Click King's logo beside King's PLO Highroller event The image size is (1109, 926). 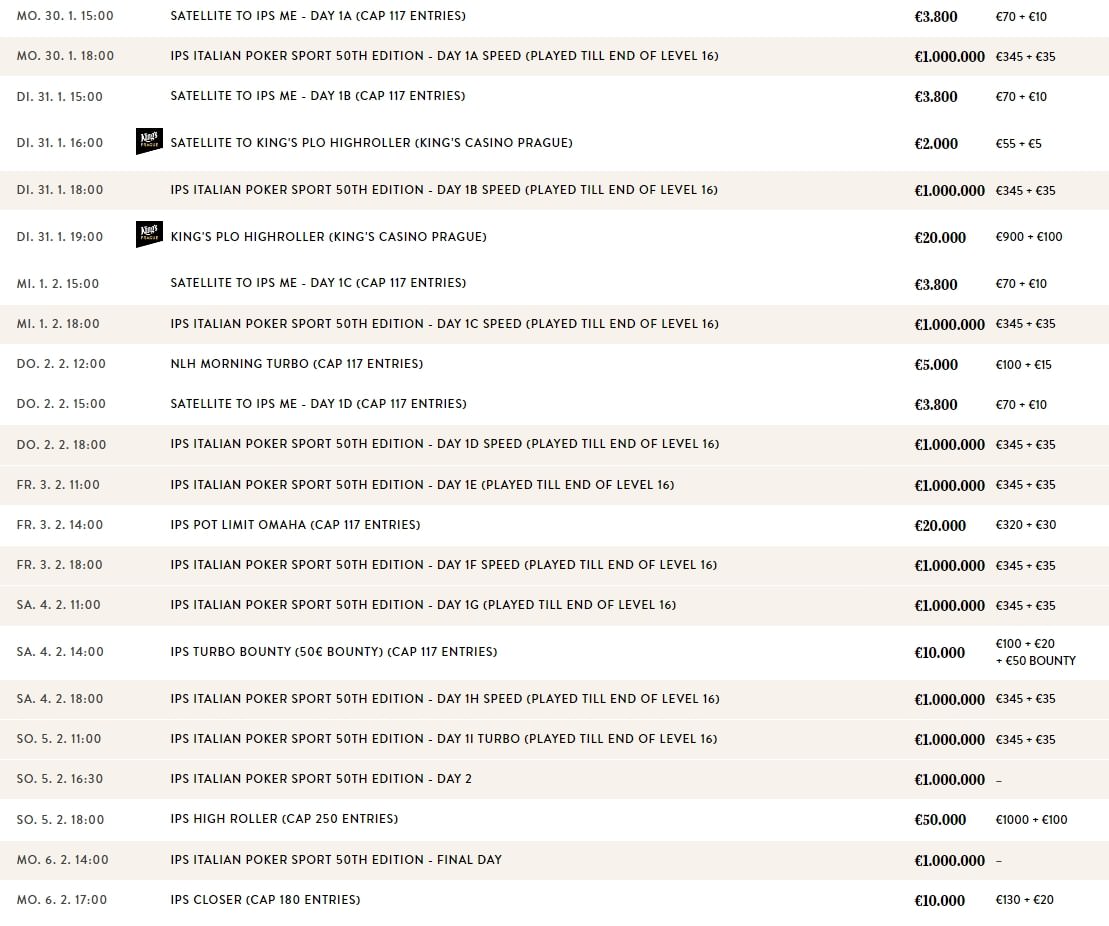148,236
